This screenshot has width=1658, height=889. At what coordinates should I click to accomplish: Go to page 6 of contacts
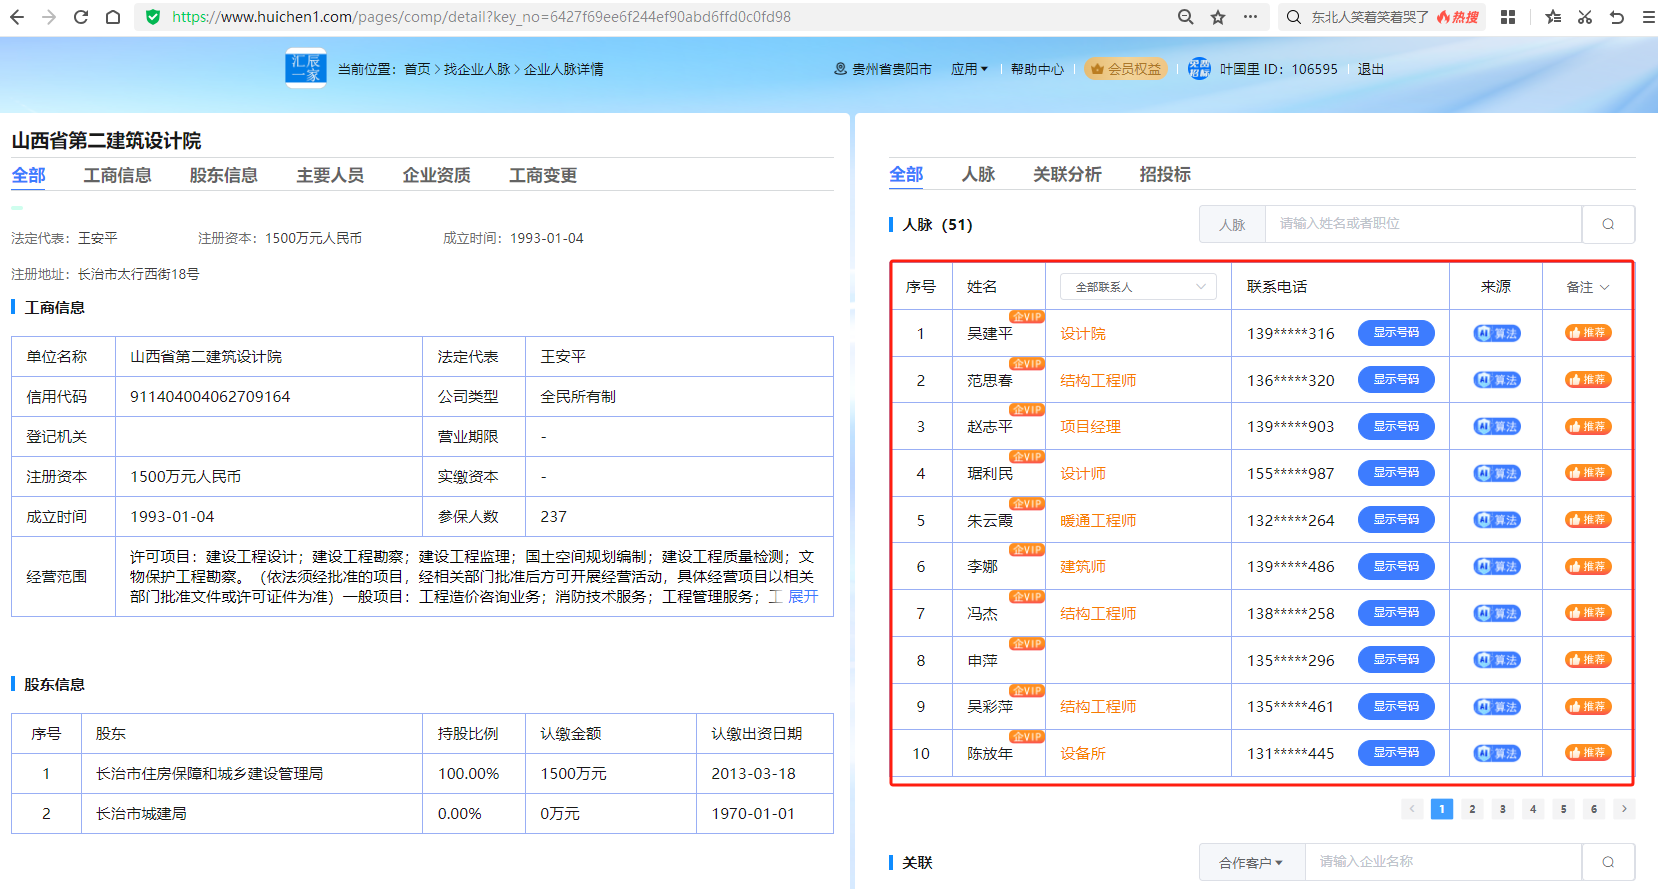(x=1594, y=809)
